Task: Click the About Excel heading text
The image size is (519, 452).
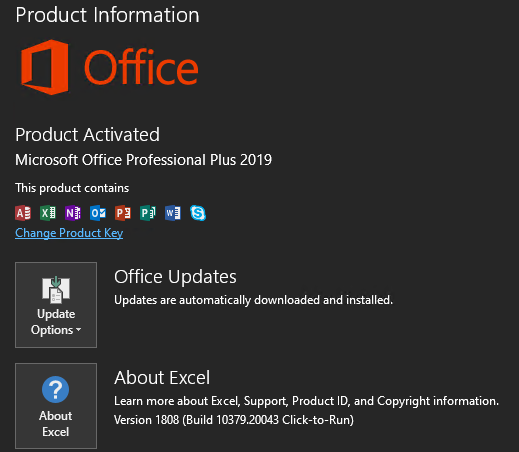Action: (162, 378)
